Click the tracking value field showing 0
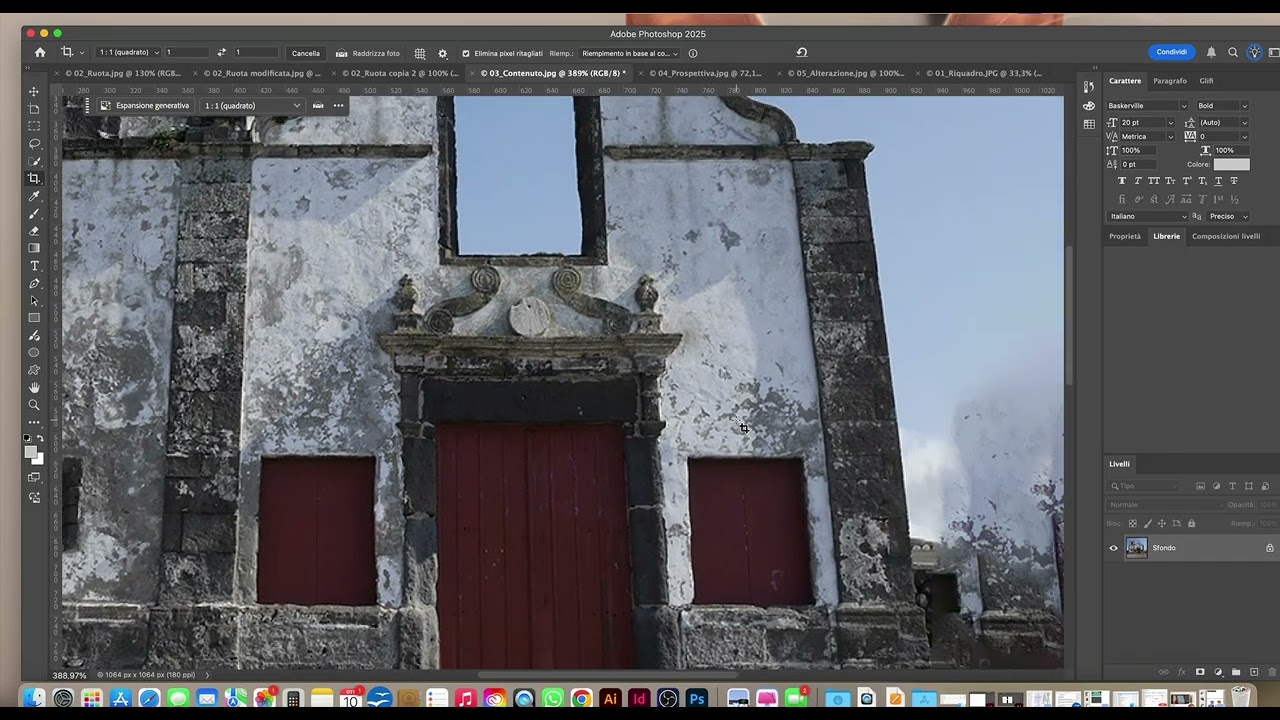 click(1217, 136)
